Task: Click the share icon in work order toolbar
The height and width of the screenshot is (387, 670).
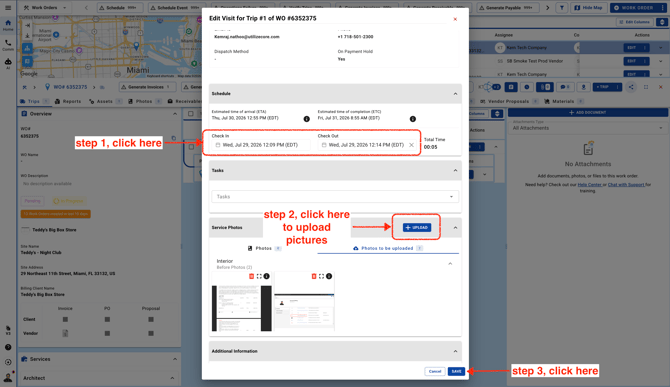Action: pyautogui.click(x=631, y=87)
